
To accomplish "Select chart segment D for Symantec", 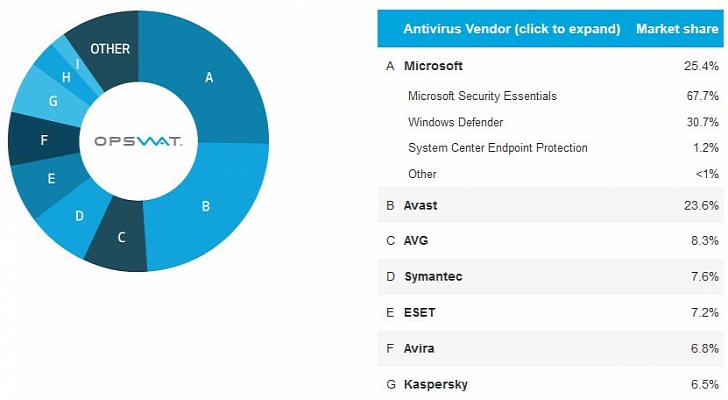I will coord(77,216).
